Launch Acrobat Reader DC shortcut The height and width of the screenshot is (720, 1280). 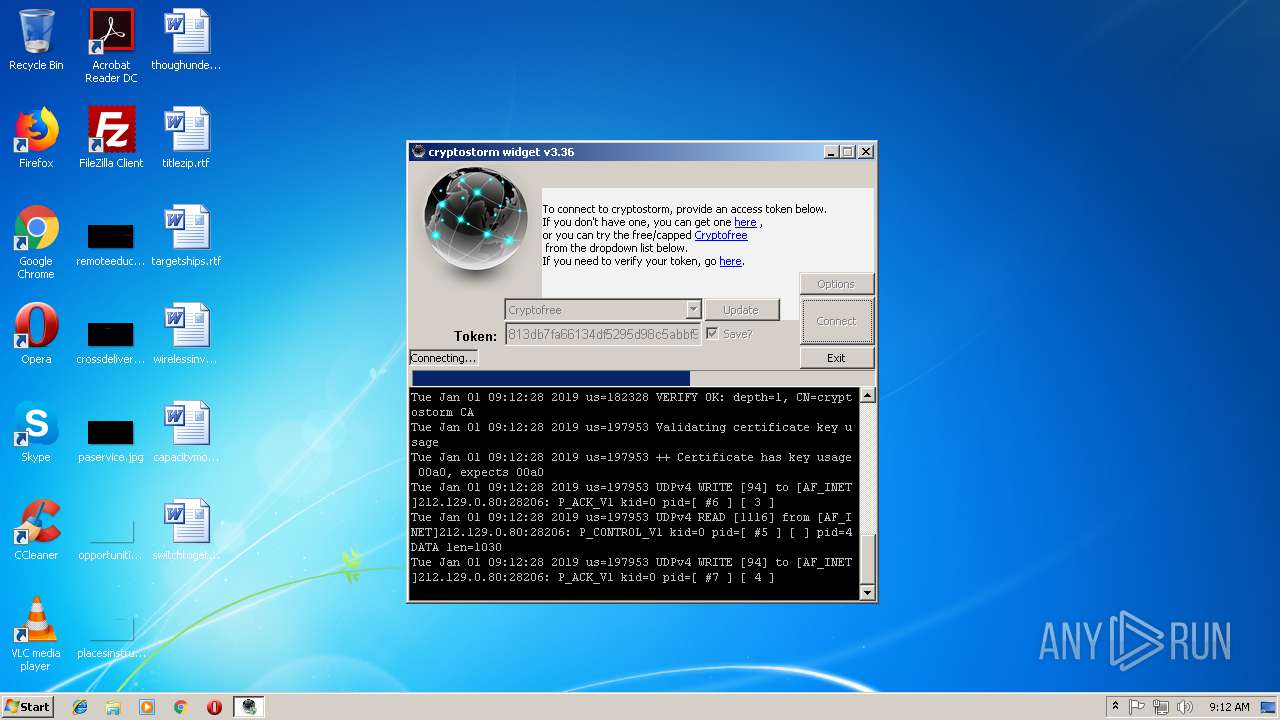click(x=111, y=45)
